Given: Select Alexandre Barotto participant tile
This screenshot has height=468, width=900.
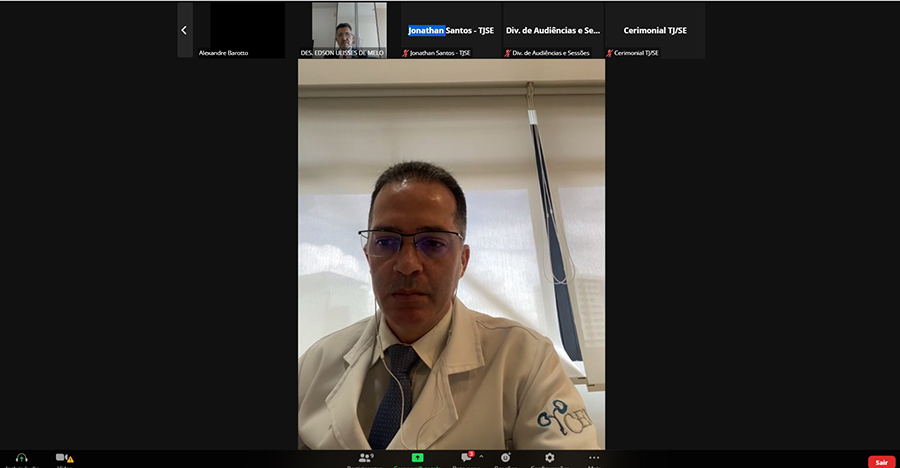Looking at the screenshot, I should pos(246,28).
